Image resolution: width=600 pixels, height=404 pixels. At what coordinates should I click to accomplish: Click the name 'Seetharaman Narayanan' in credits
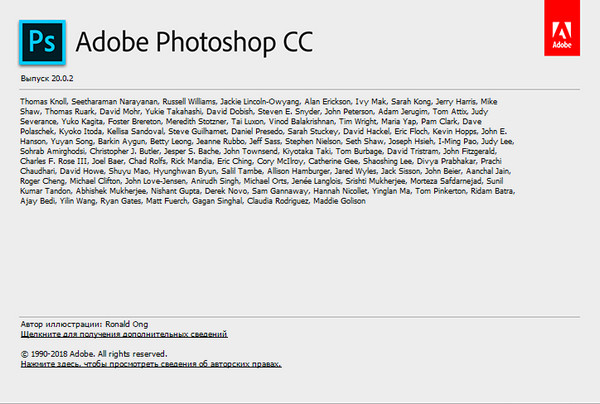114,101
